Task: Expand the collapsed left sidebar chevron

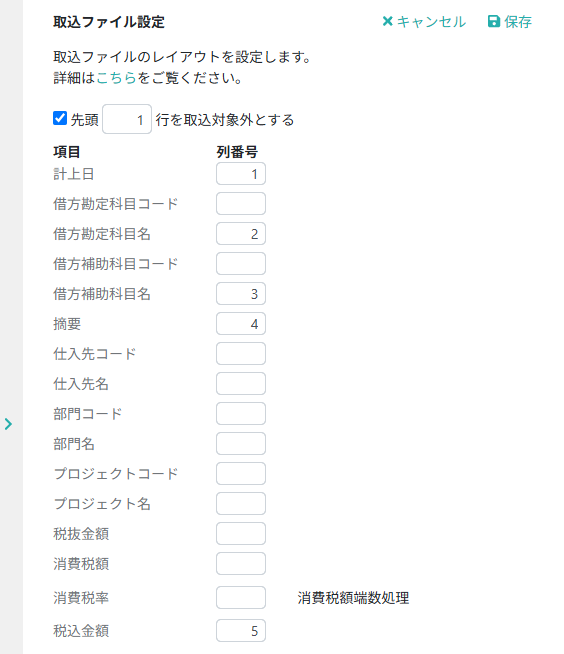Action: click(8, 424)
